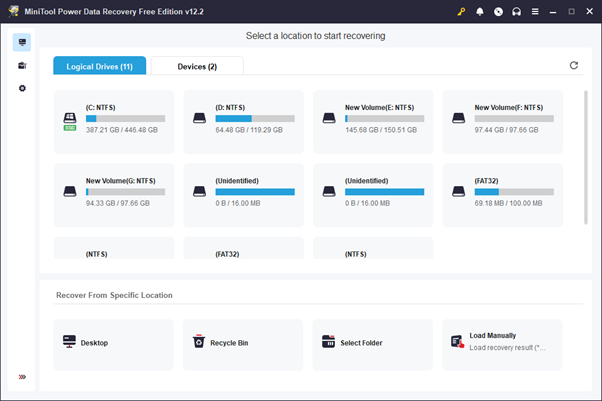This screenshot has height=401, width=602.
Task: Refresh the drive list
Action: pos(574,66)
